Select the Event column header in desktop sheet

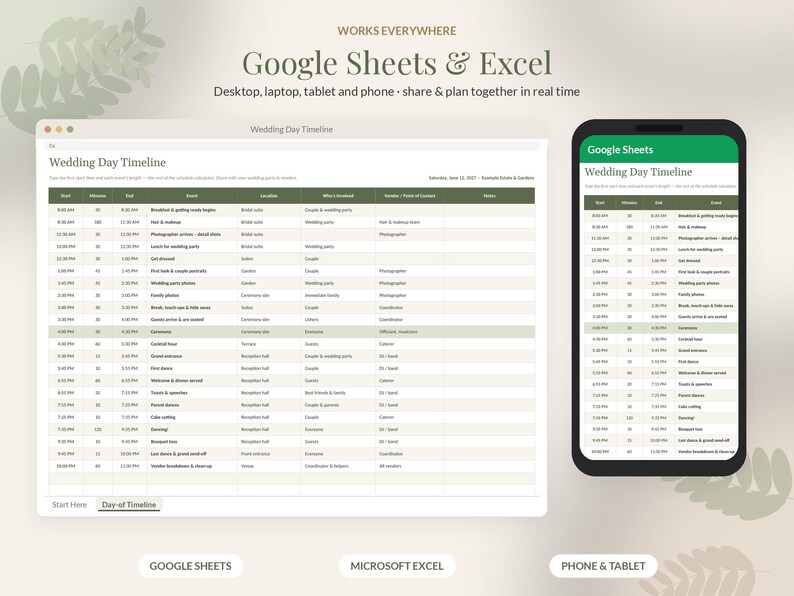(192, 195)
